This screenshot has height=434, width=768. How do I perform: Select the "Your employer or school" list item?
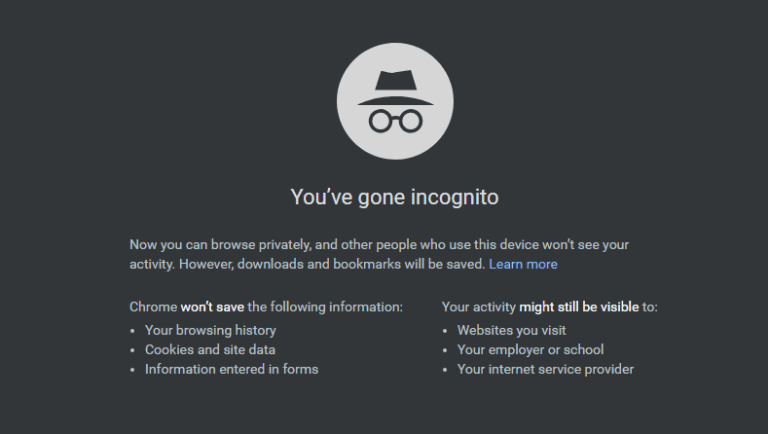point(530,350)
